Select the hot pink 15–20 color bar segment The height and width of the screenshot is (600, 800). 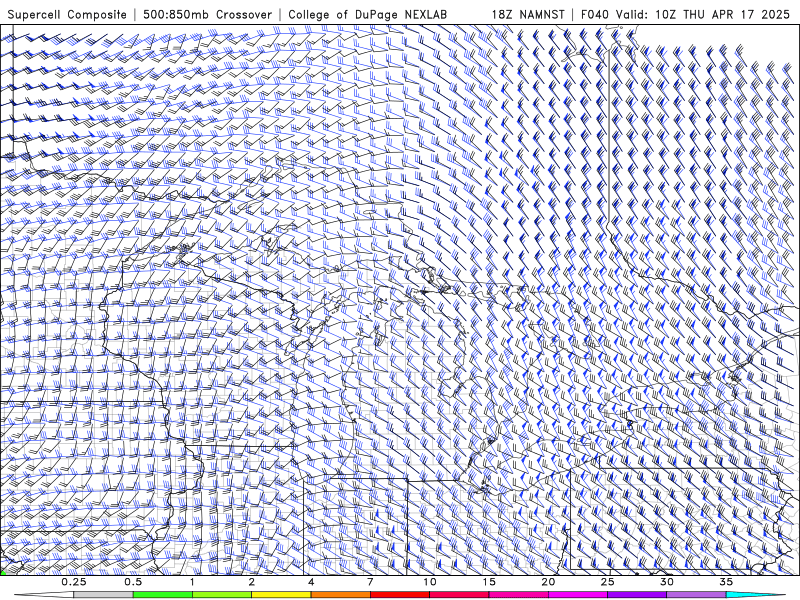click(x=518, y=595)
